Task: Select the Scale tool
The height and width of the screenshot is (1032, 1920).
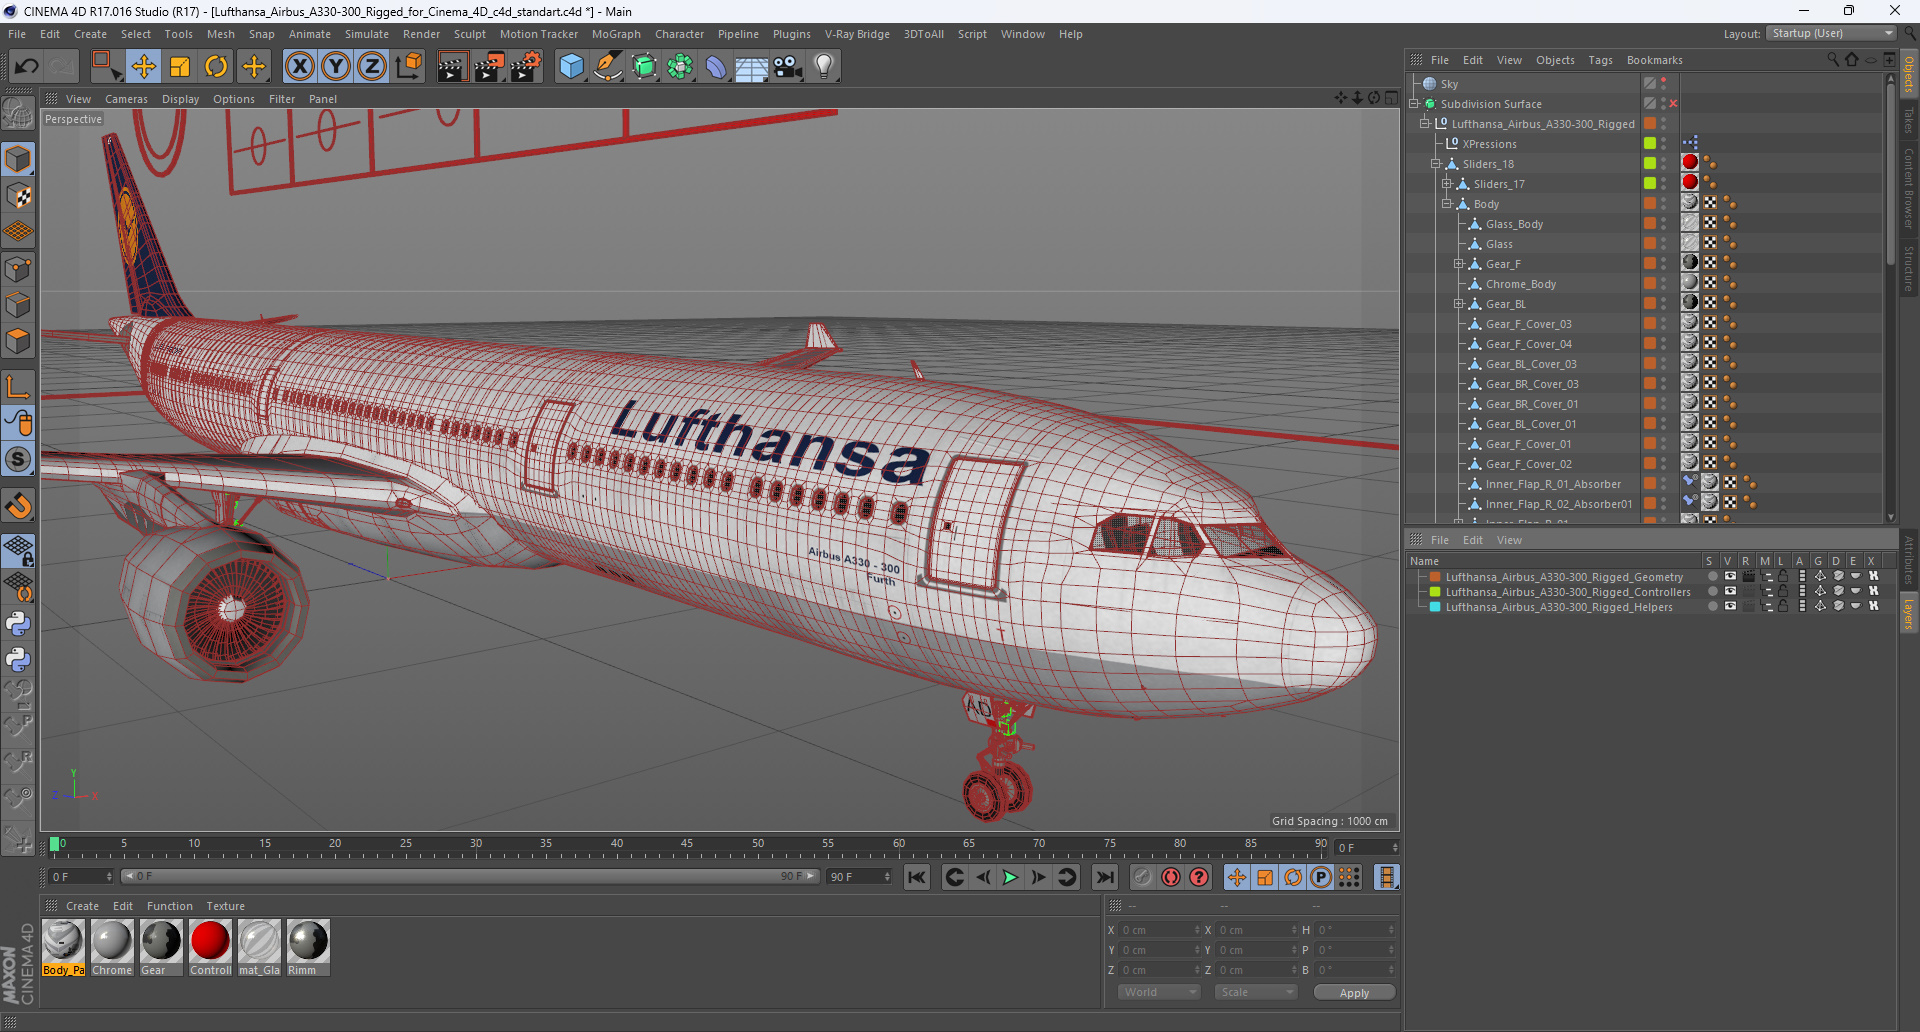Action: [180, 67]
